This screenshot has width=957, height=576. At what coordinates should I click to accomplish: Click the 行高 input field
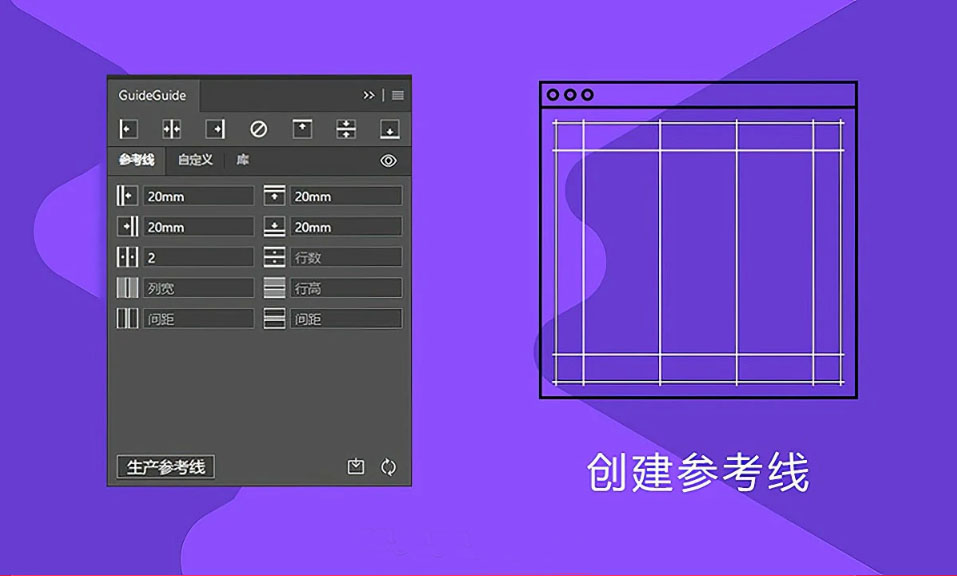coord(346,287)
